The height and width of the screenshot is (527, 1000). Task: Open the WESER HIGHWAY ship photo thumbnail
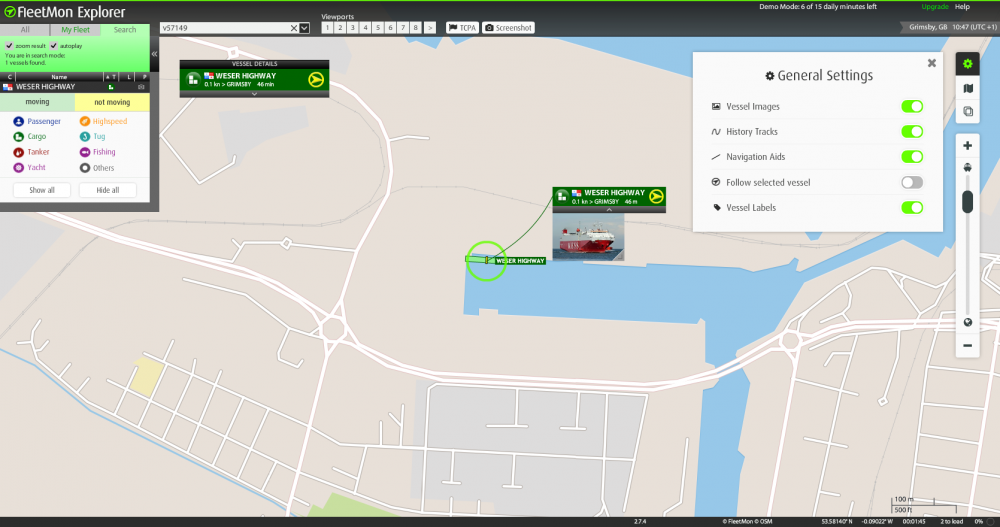[588, 237]
